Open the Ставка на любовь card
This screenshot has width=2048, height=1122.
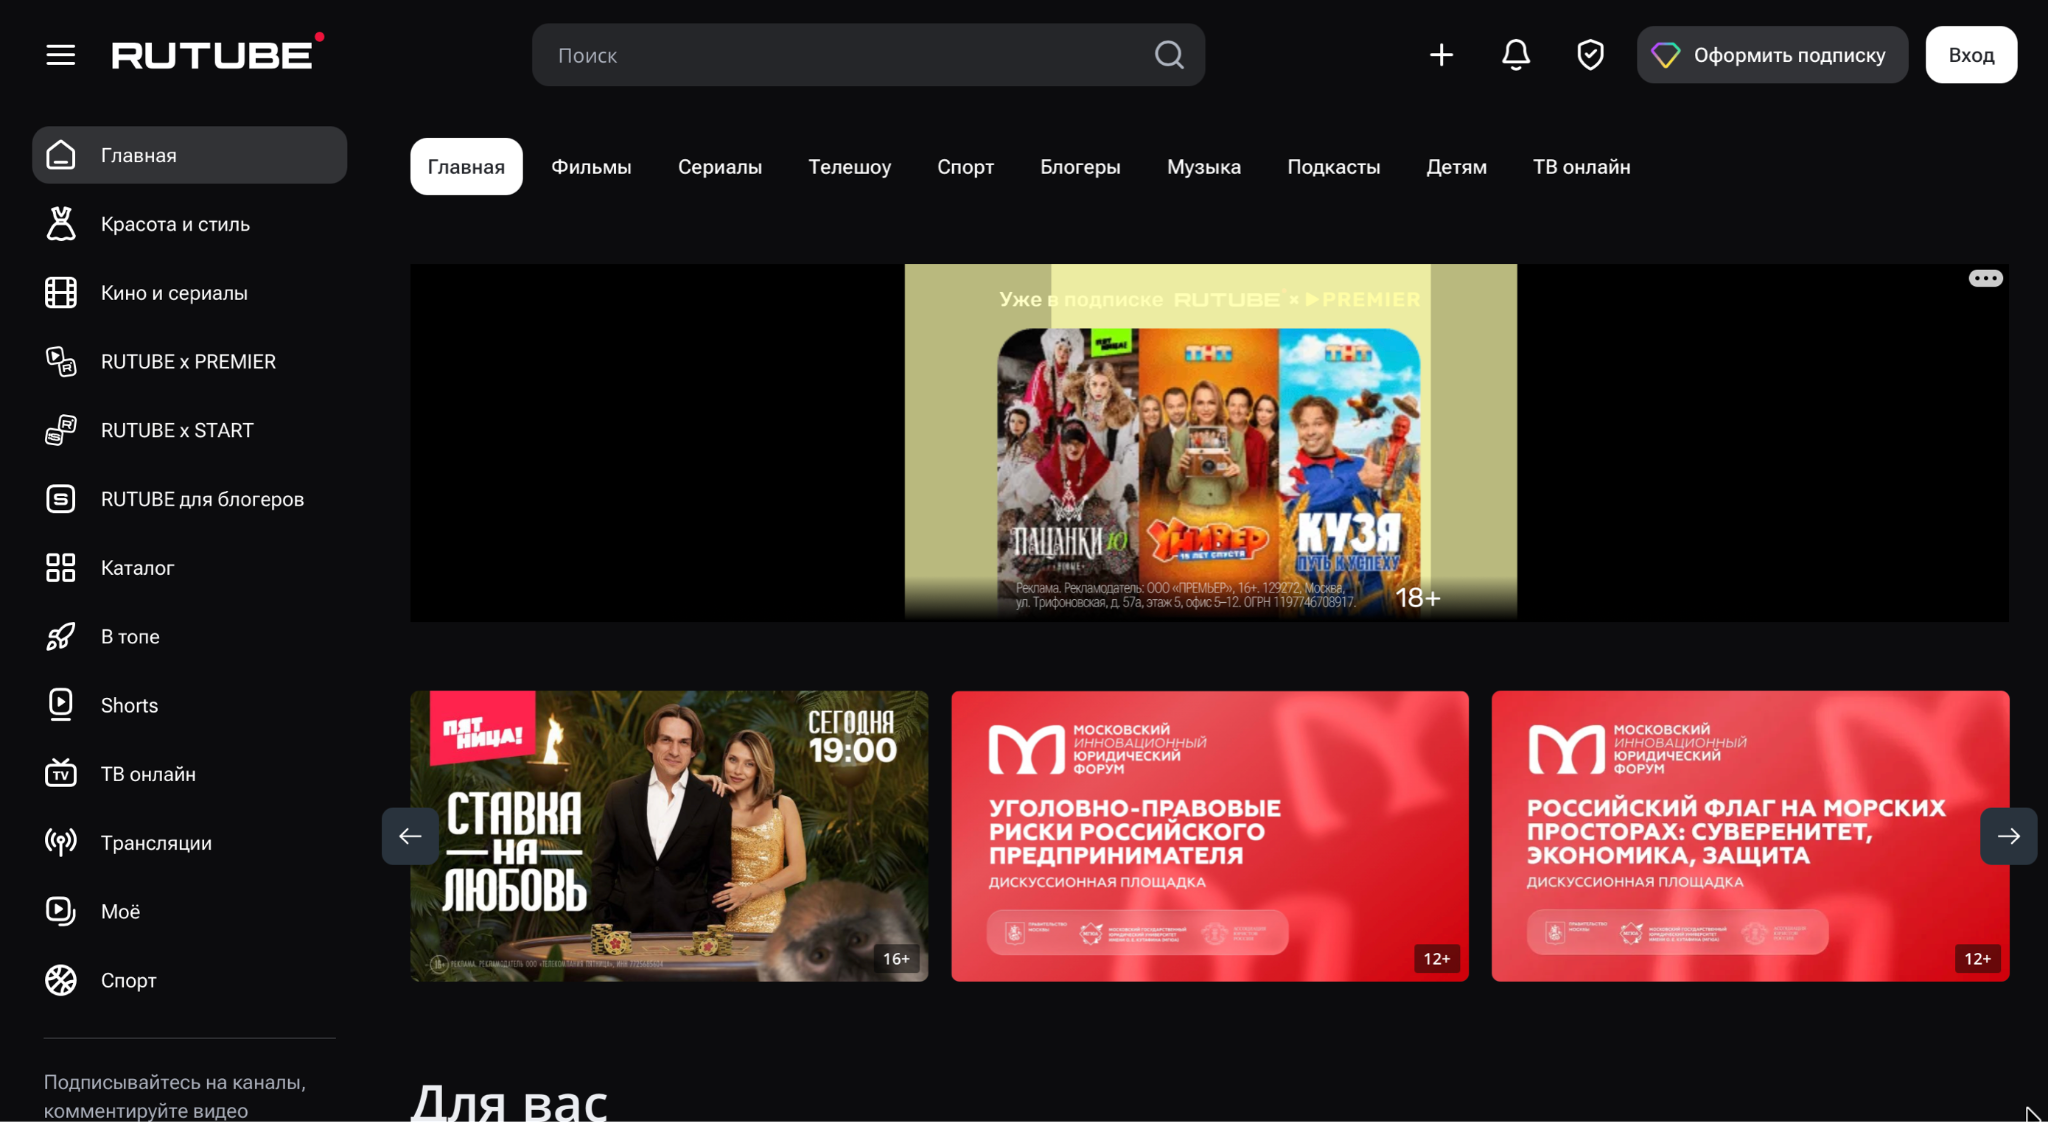(669, 836)
